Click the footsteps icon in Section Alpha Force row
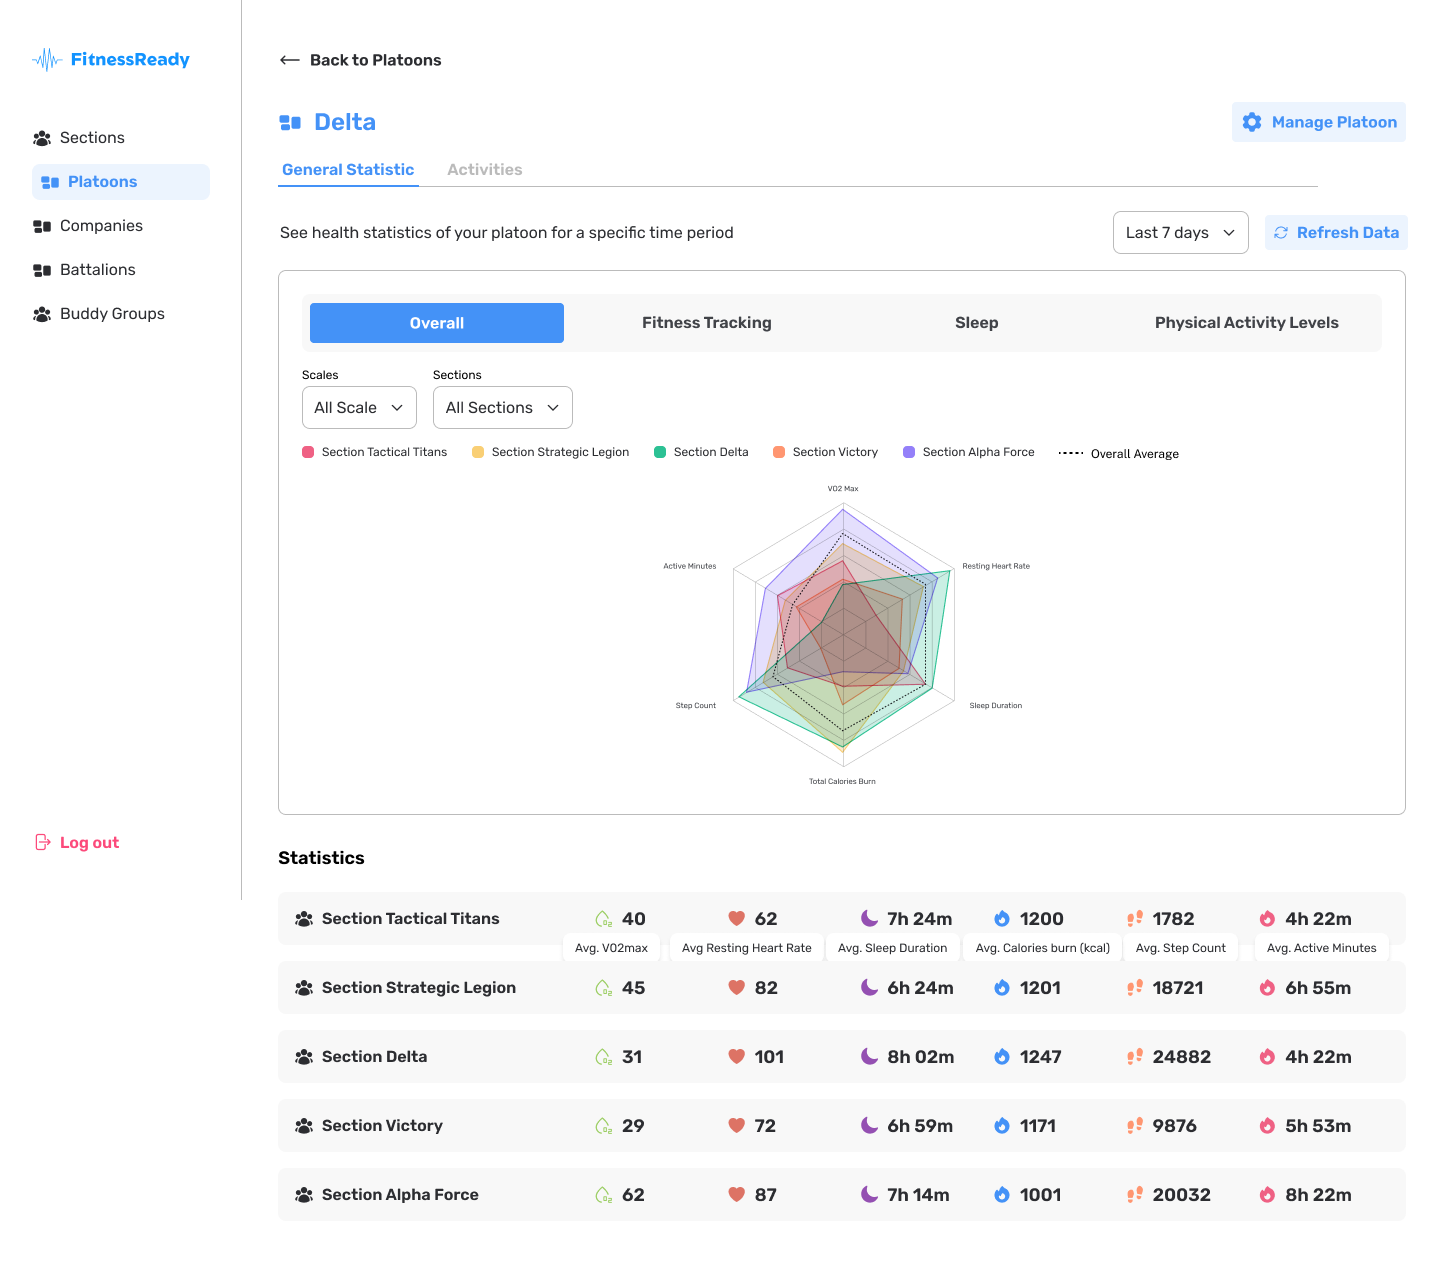This screenshot has width=1440, height=1284. pyautogui.click(x=1135, y=1194)
